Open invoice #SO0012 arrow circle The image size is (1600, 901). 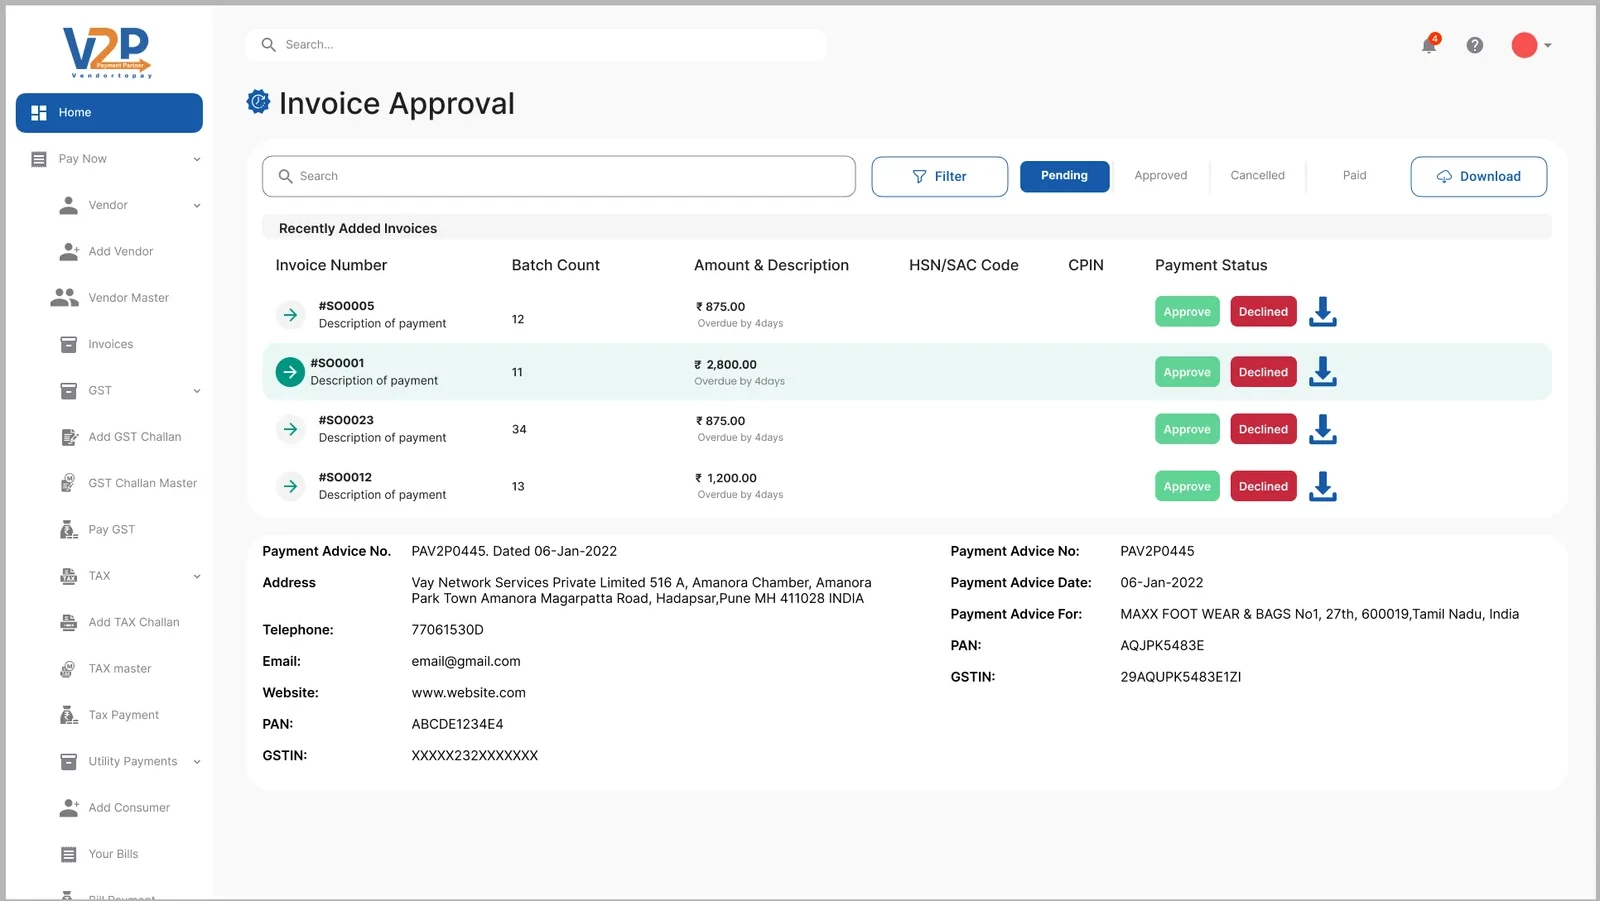pos(290,486)
